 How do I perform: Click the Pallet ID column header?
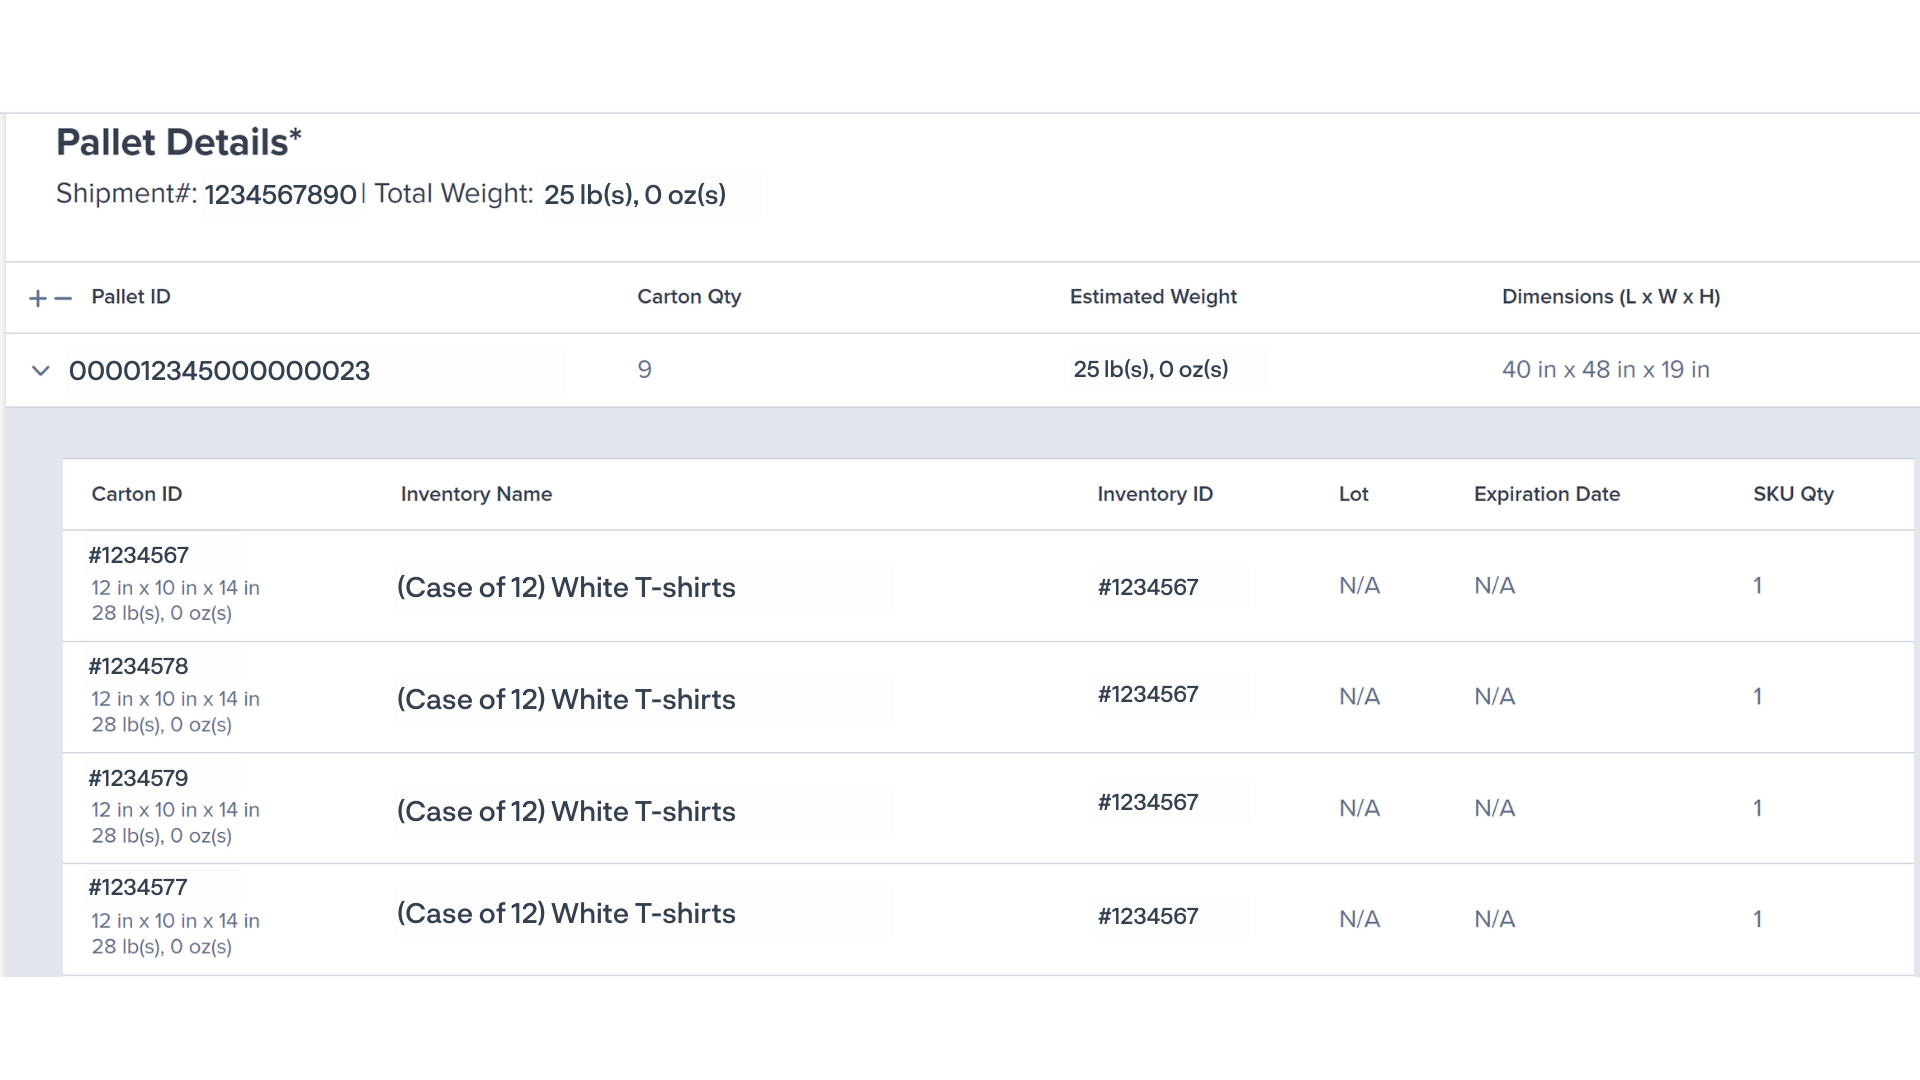tap(131, 297)
